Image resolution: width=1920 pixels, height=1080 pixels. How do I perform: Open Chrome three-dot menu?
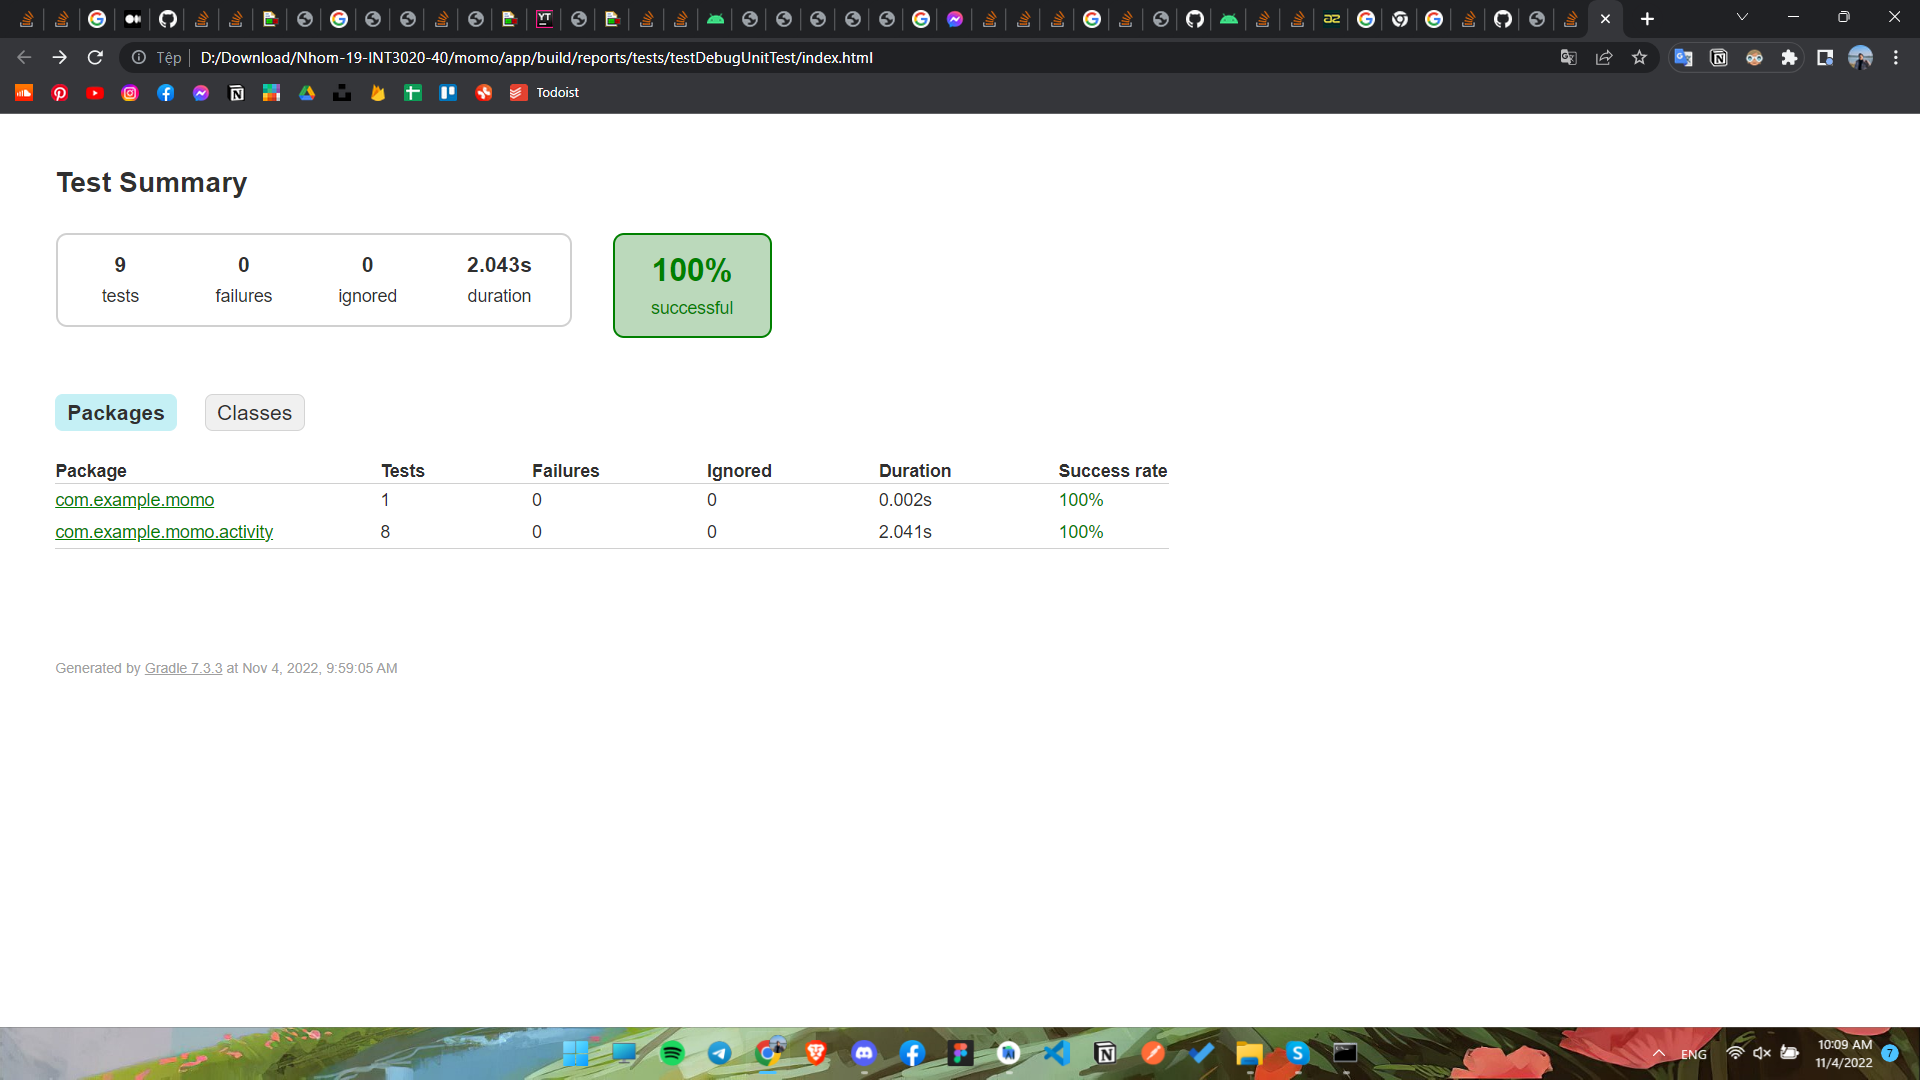point(1896,58)
